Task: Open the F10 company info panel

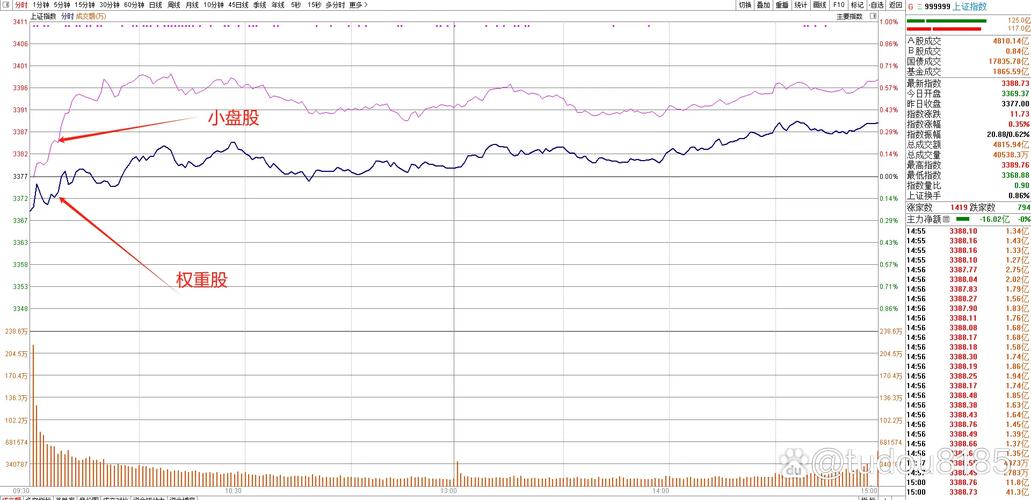Action: pos(839,5)
